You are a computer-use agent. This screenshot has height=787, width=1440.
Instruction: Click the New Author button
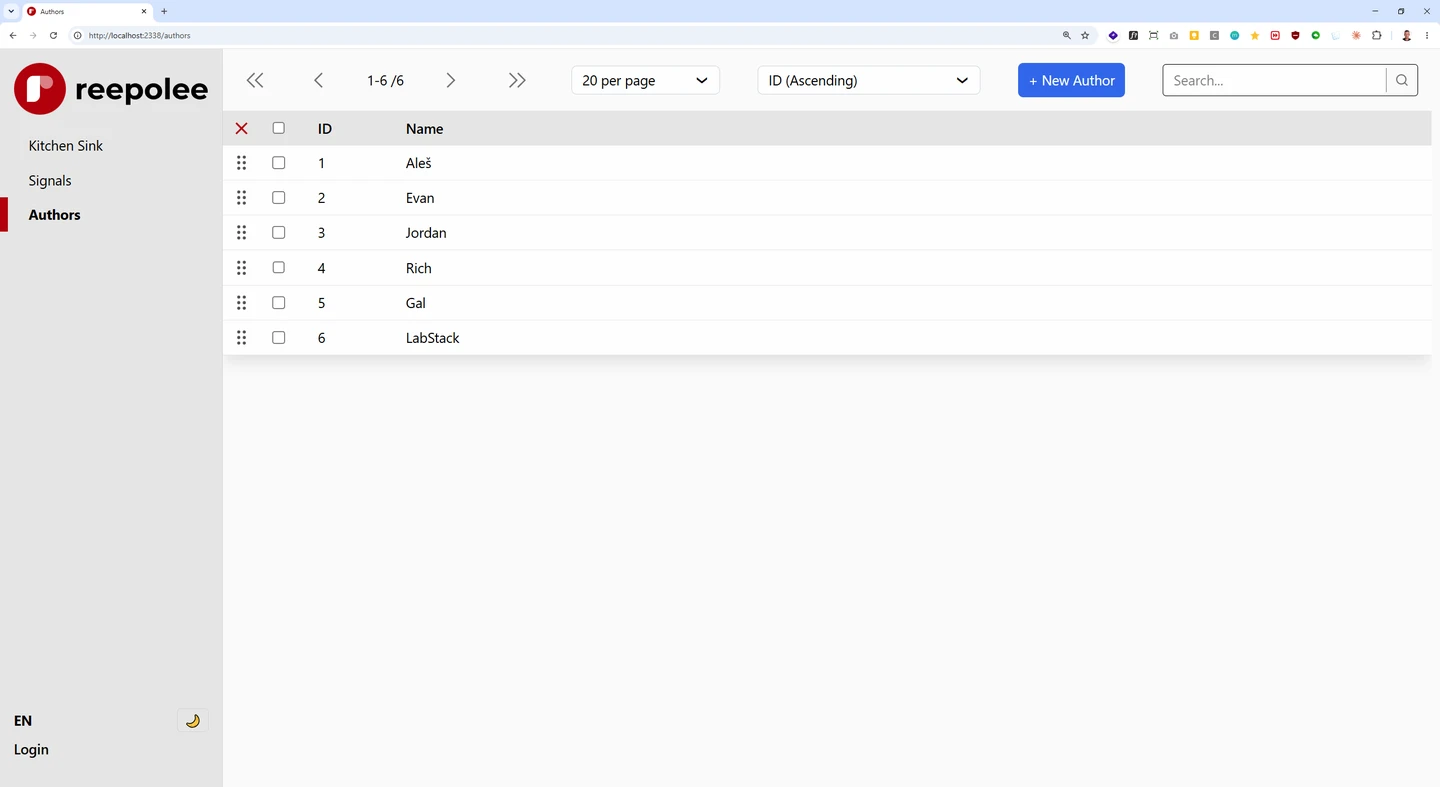pos(1071,80)
